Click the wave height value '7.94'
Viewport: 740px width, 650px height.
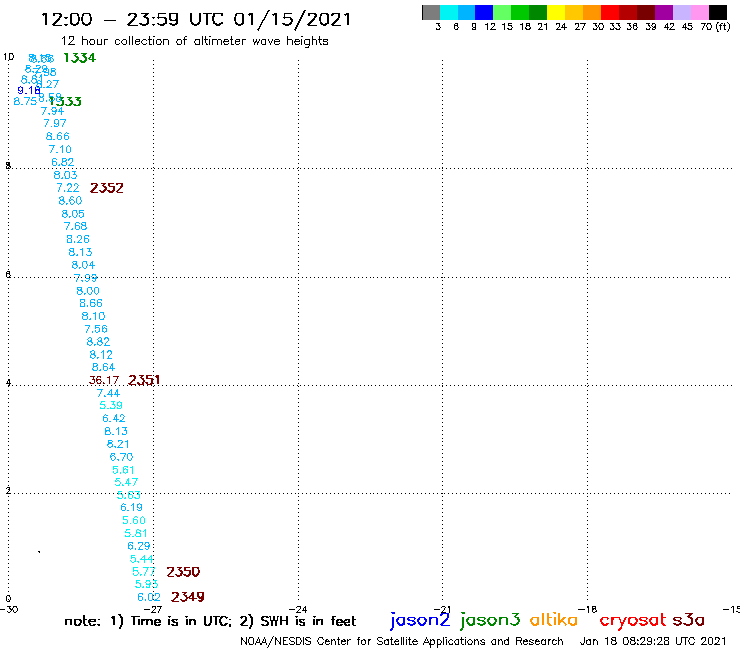pos(52,111)
